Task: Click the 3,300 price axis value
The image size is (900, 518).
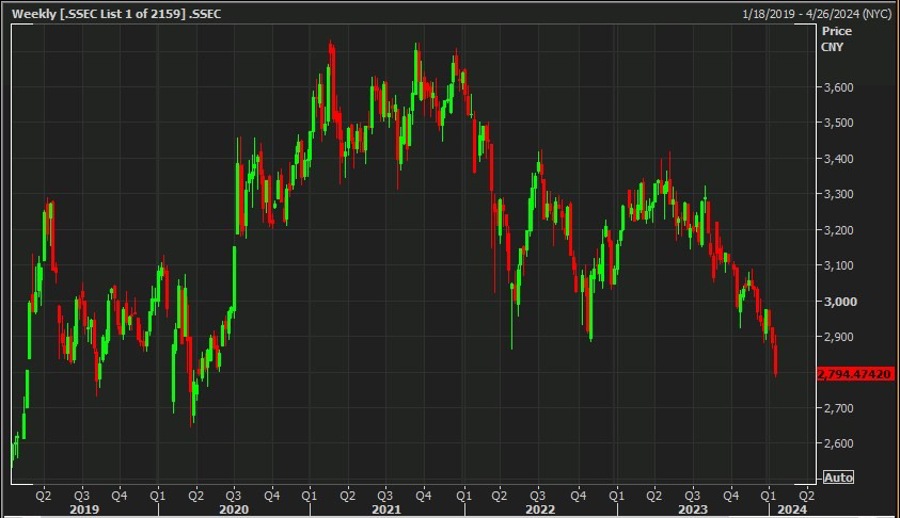Action: pos(839,194)
